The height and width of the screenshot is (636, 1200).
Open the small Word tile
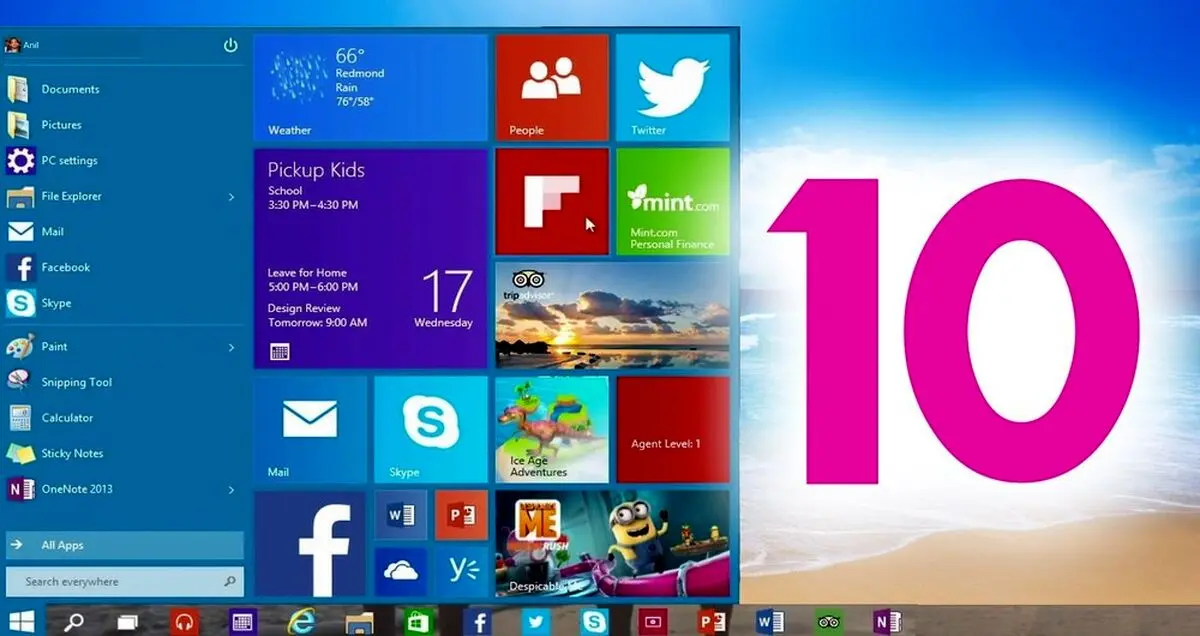[x=401, y=515]
